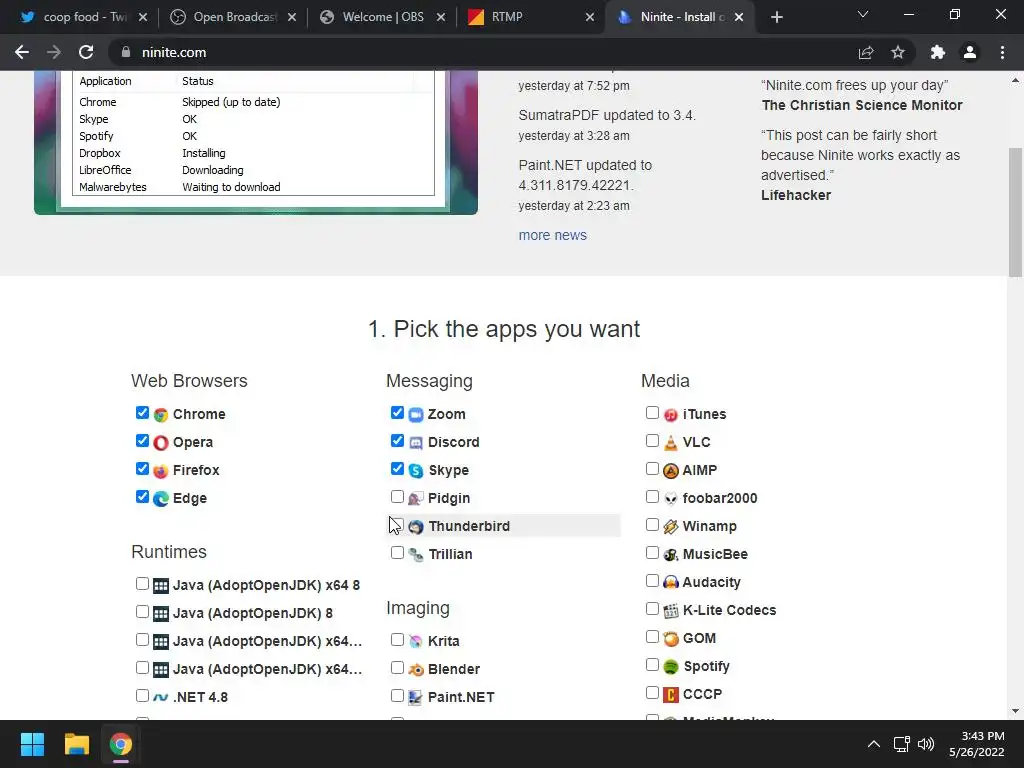Click the VLC cone icon
1024x768 pixels.
coord(671,443)
